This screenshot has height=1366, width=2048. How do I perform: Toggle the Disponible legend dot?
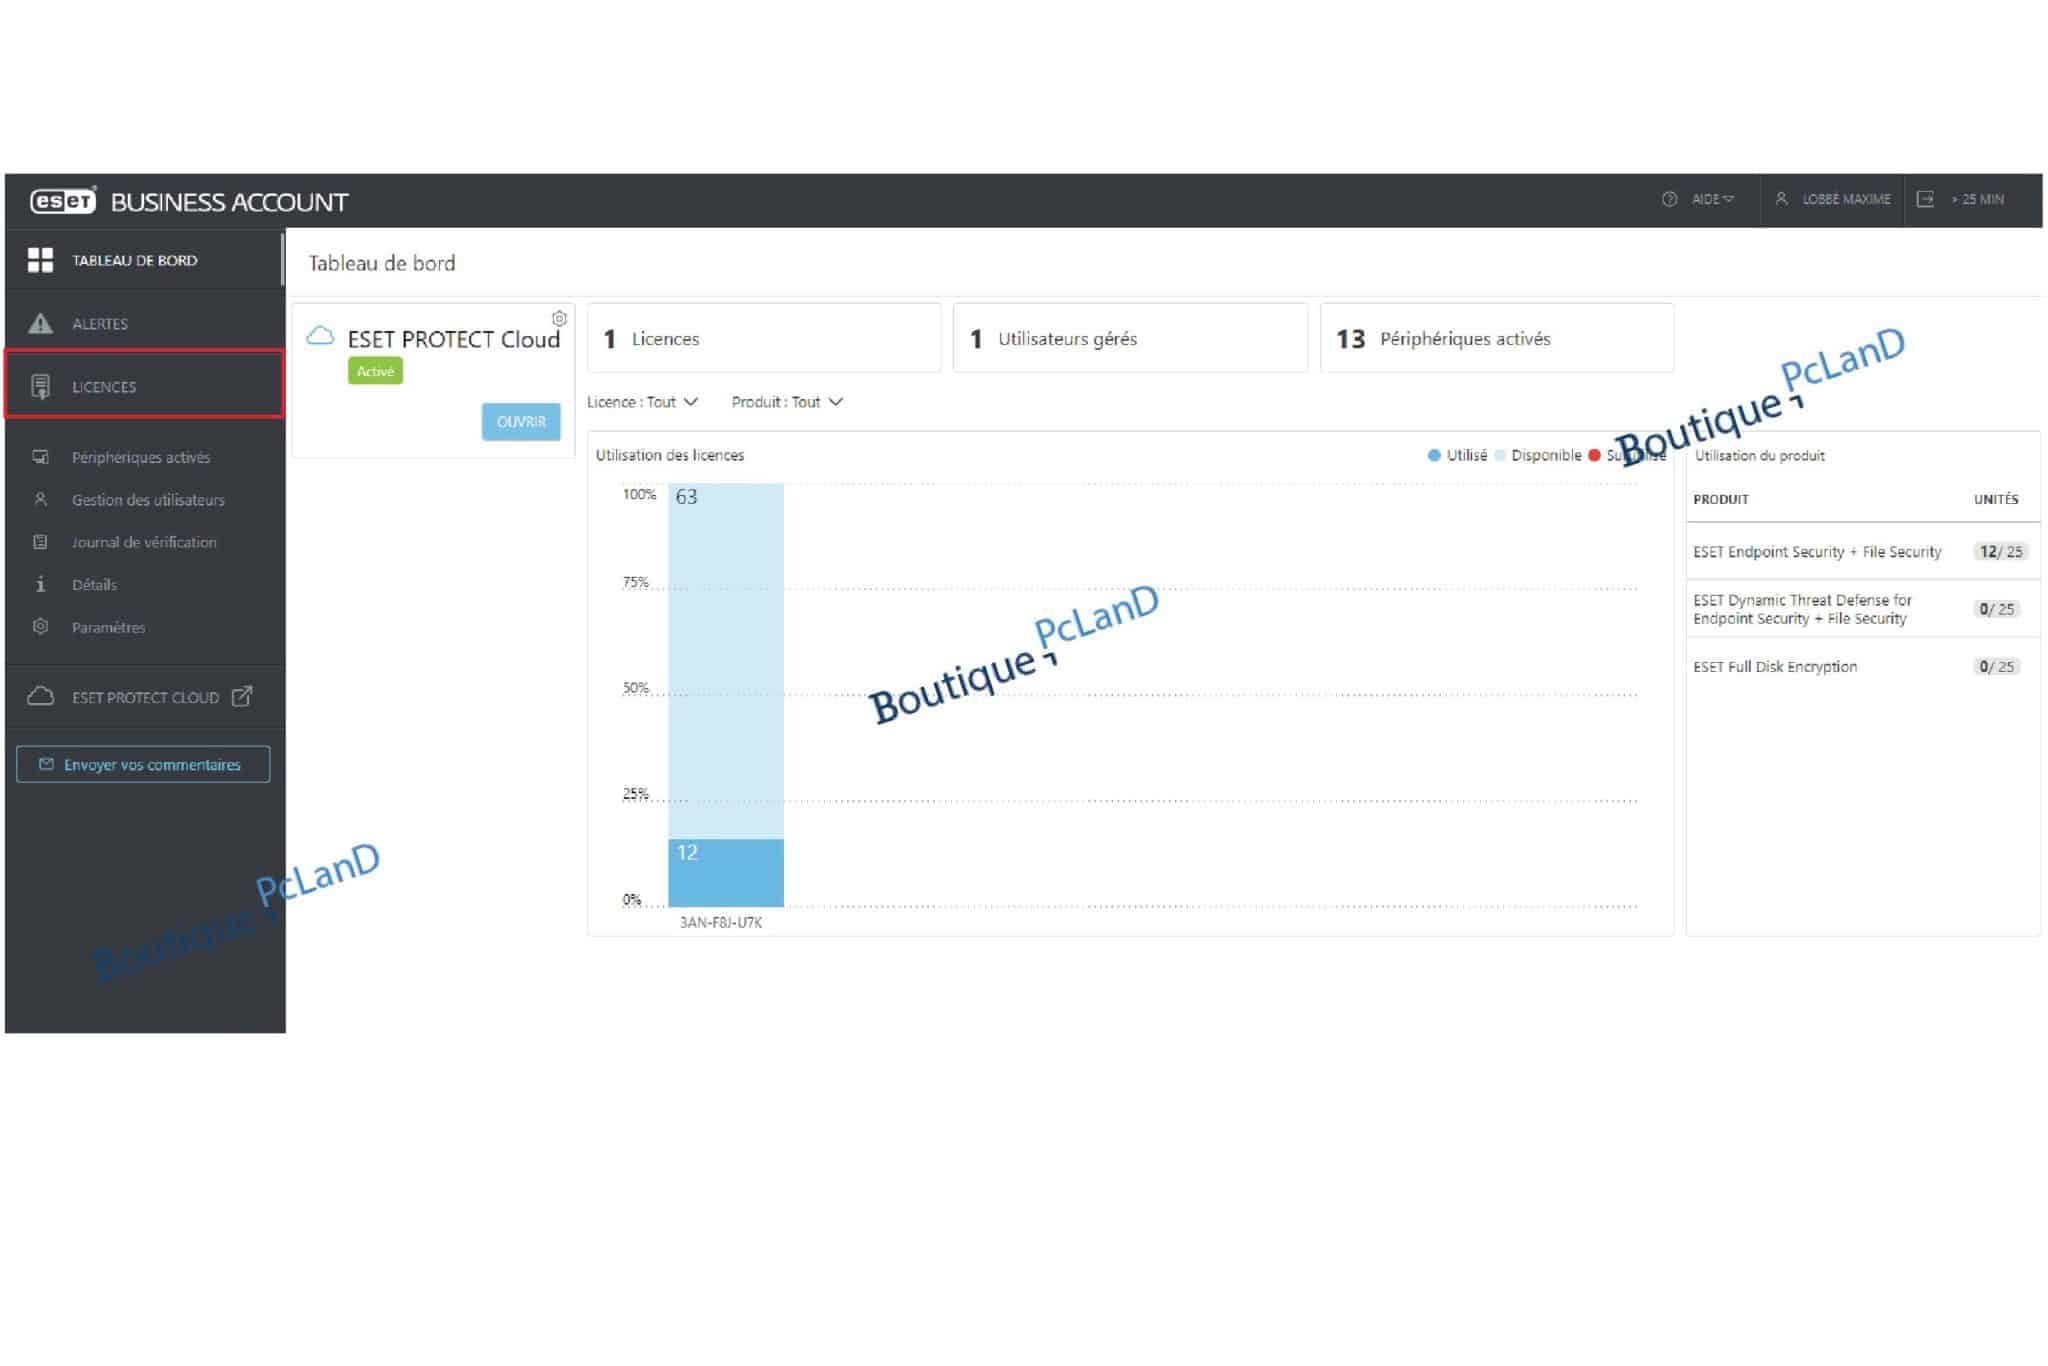pos(1500,455)
